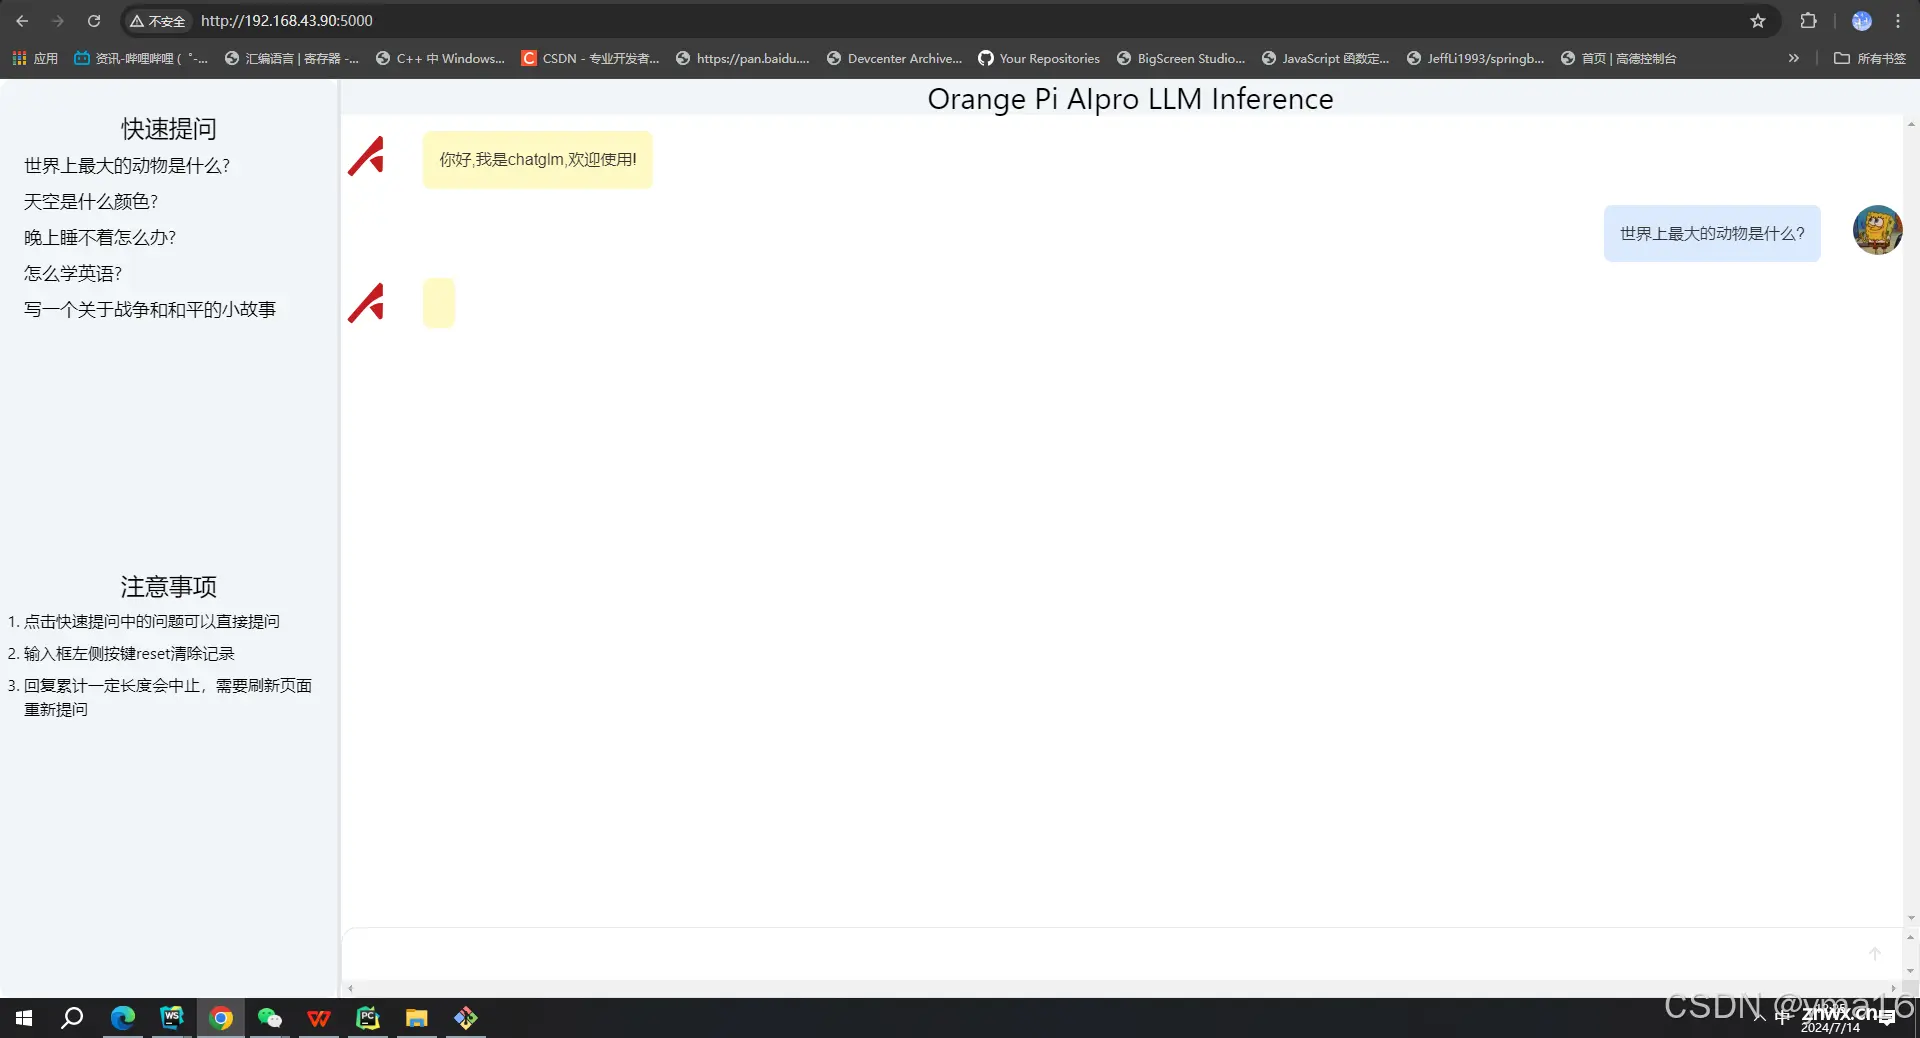Screen dimensions: 1920x1038
Task: Click the Orange Pi AIpro LLM Inference title
Action: (1130, 99)
